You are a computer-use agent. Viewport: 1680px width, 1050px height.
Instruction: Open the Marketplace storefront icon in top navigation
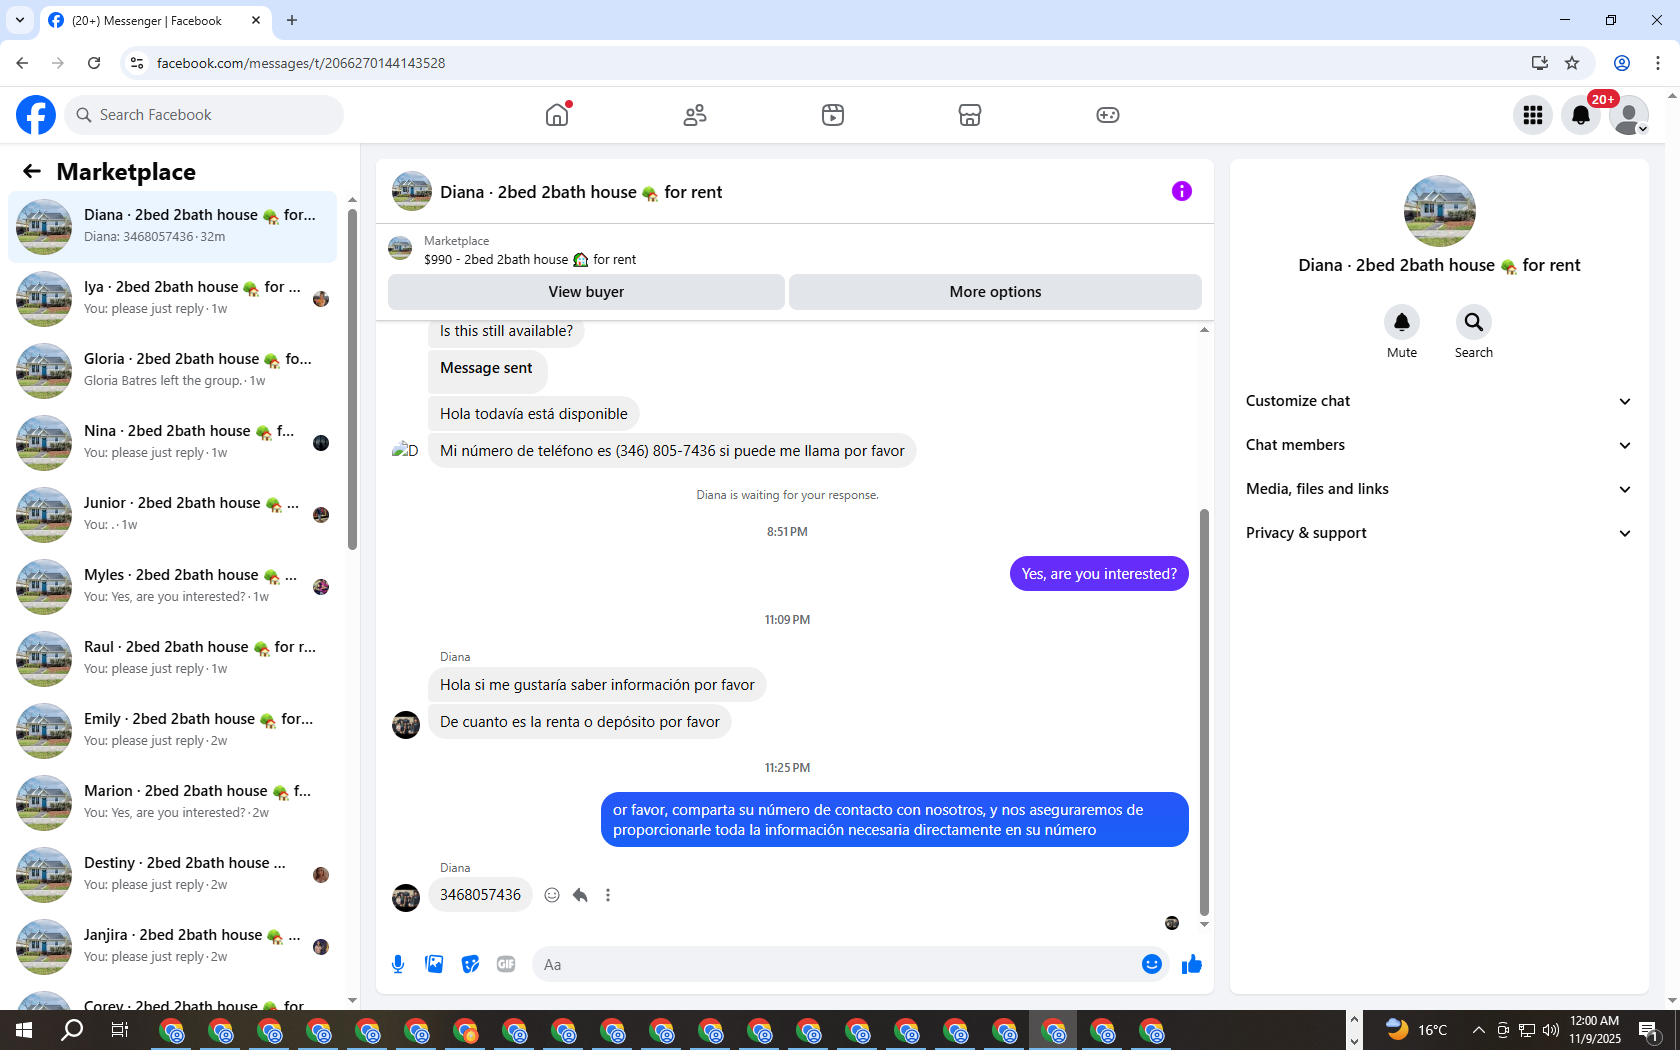[x=970, y=115]
